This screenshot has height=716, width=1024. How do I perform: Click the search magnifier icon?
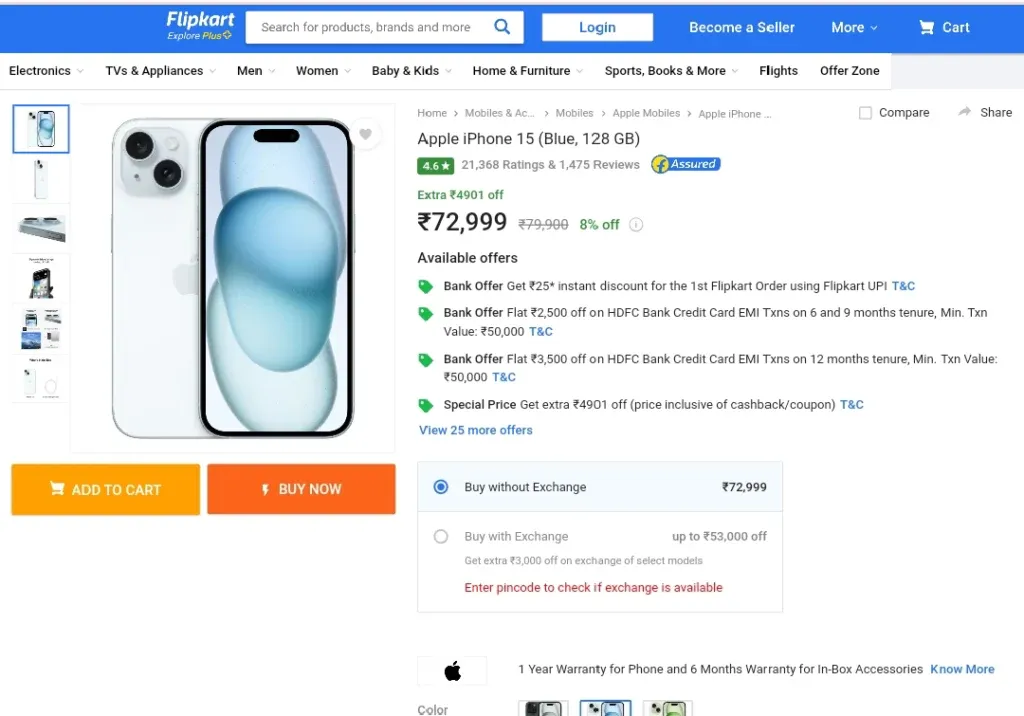(x=502, y=27)
